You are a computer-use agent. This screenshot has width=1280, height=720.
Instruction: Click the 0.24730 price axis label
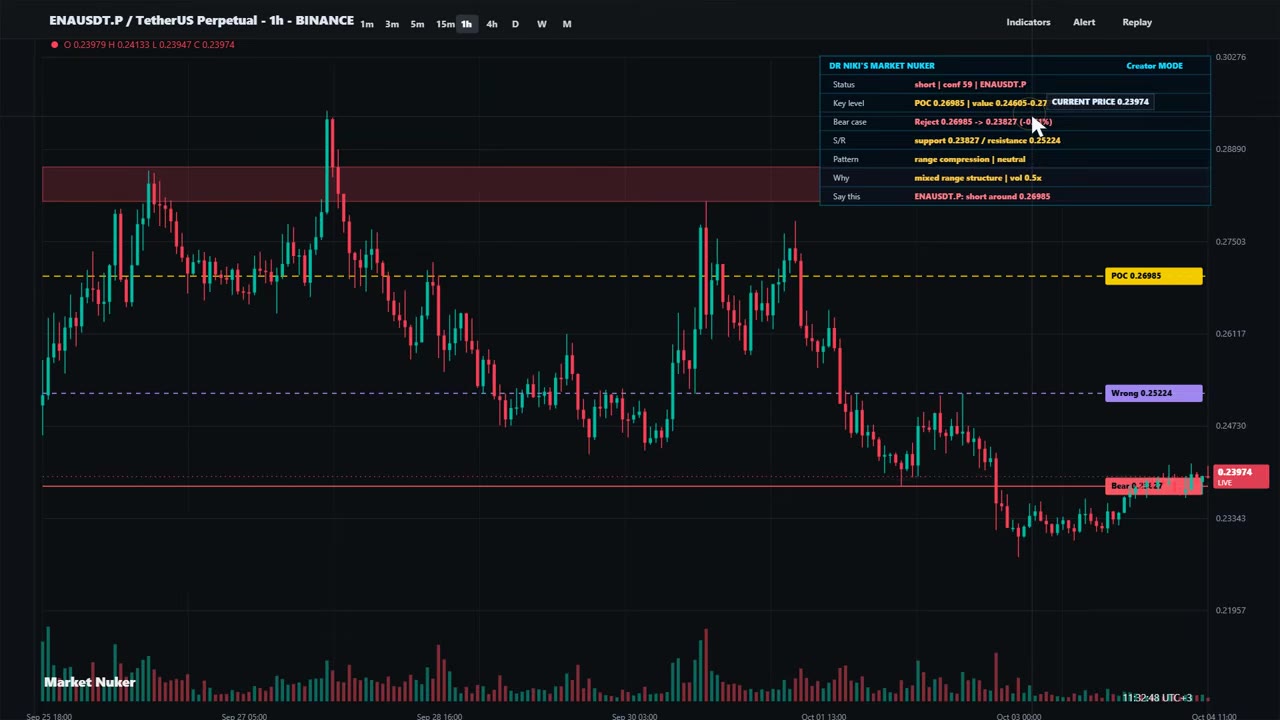tap(1231, 426)
